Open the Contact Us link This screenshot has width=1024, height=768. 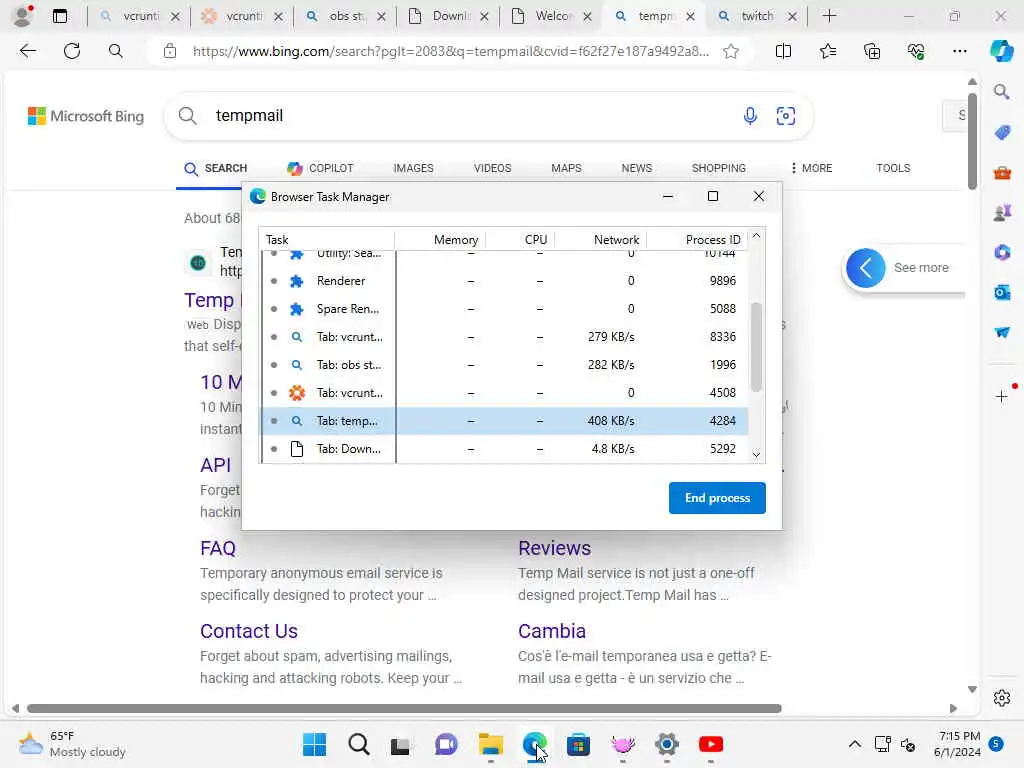point(249,631)
